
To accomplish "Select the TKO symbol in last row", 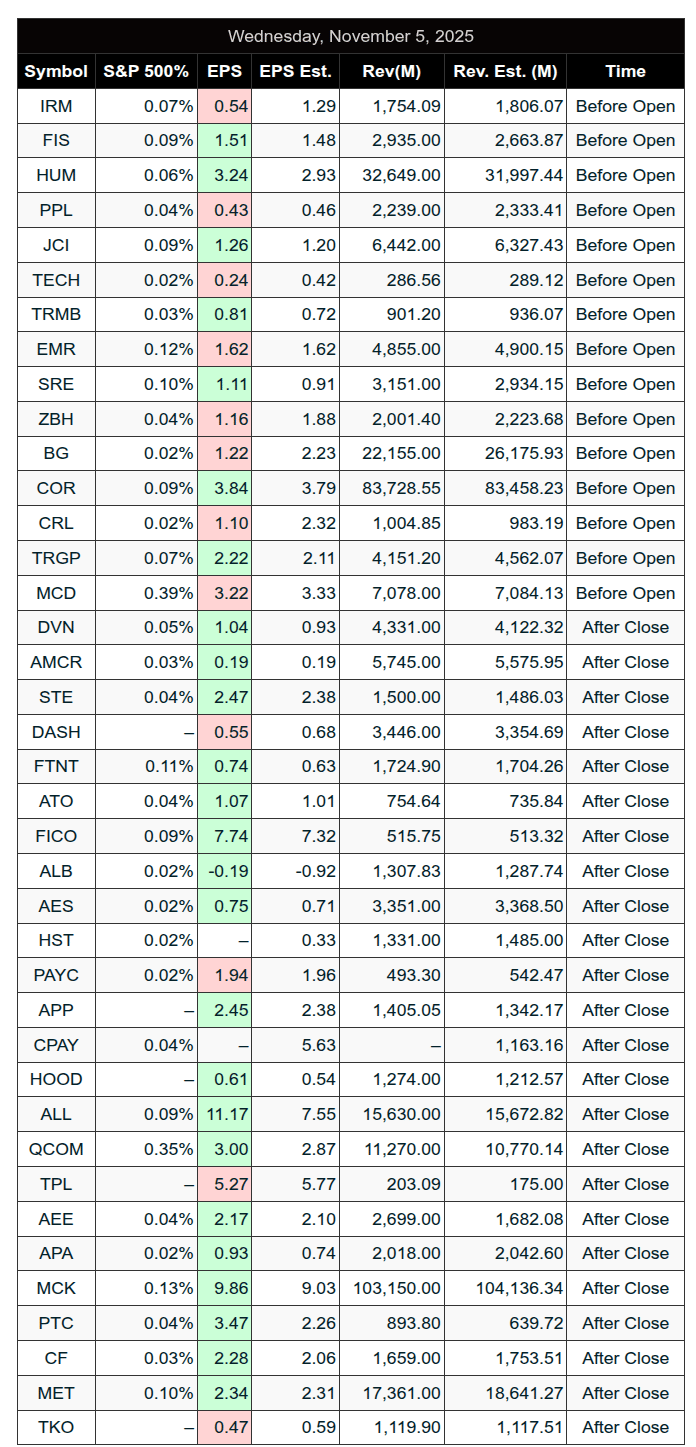I will pyautogui.click(x=56, y=1427).
